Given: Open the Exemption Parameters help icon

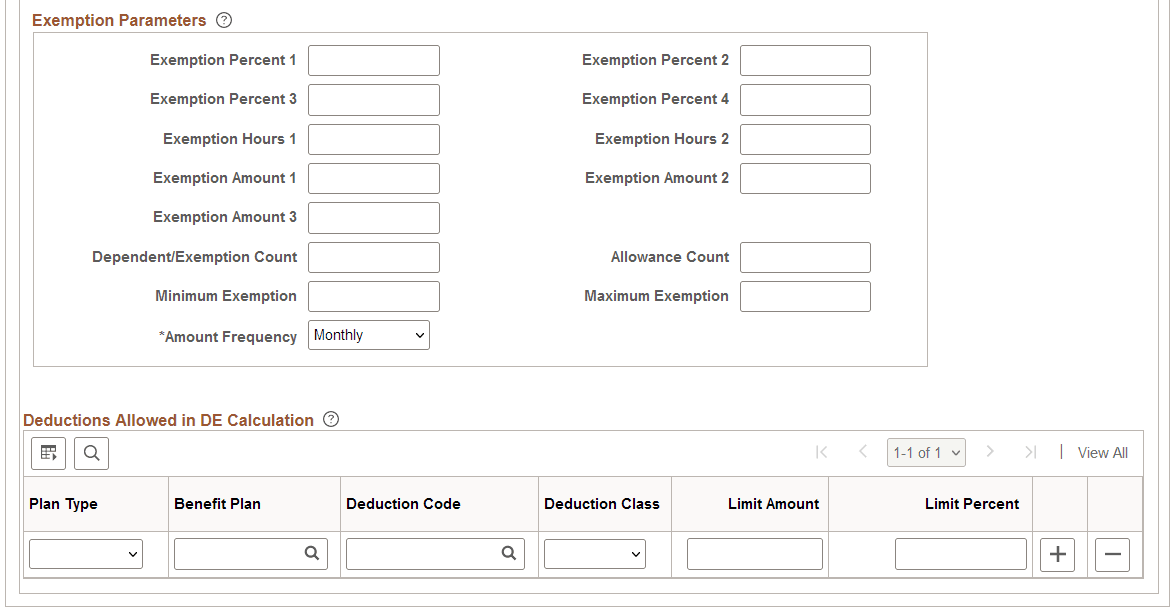Looking at the screenshot, I should pyautogui.click(x=223, y=19).
